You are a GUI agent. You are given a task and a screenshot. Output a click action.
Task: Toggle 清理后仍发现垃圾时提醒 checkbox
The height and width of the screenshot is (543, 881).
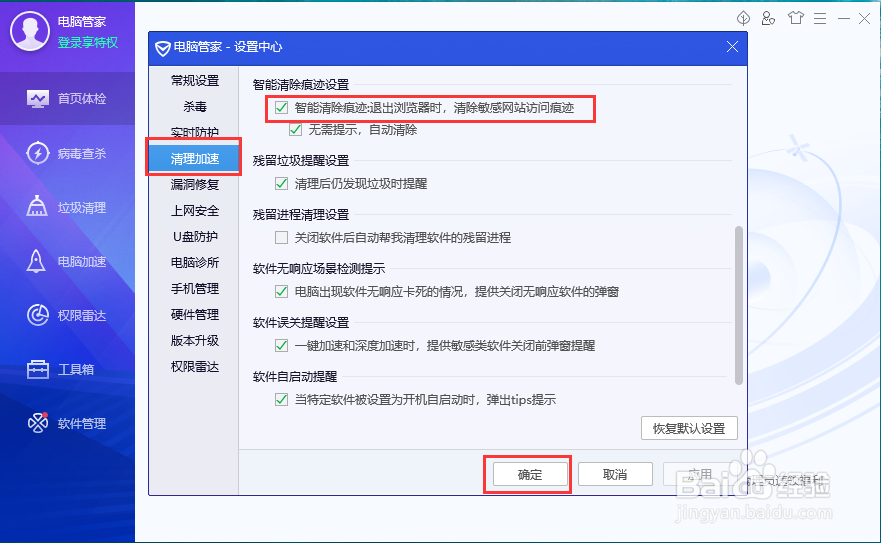click(281, 183)
